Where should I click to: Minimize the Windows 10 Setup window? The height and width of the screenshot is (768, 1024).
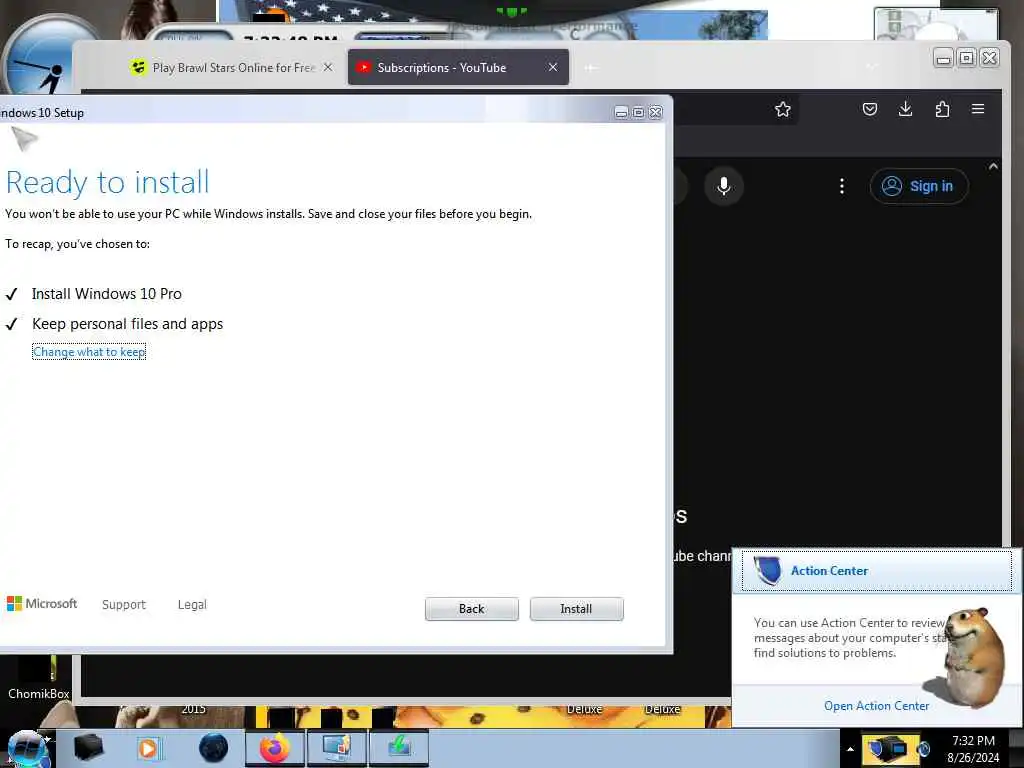[621, 112]
